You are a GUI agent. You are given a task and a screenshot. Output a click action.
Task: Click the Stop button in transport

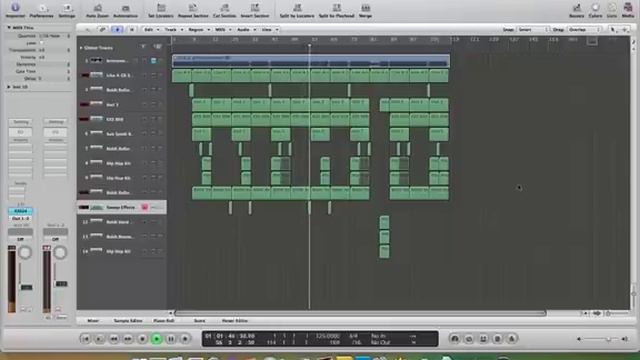click(142, 339)
